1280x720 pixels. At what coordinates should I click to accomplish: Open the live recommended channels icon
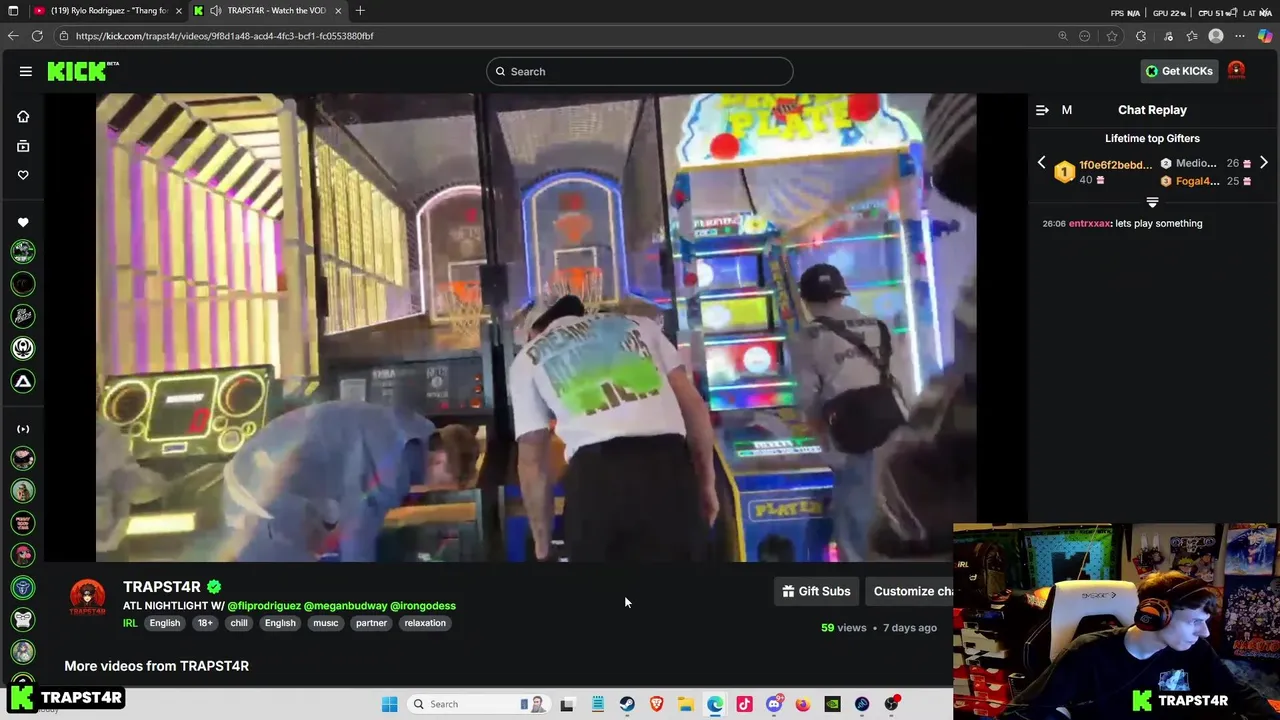(x=23, y=429)
